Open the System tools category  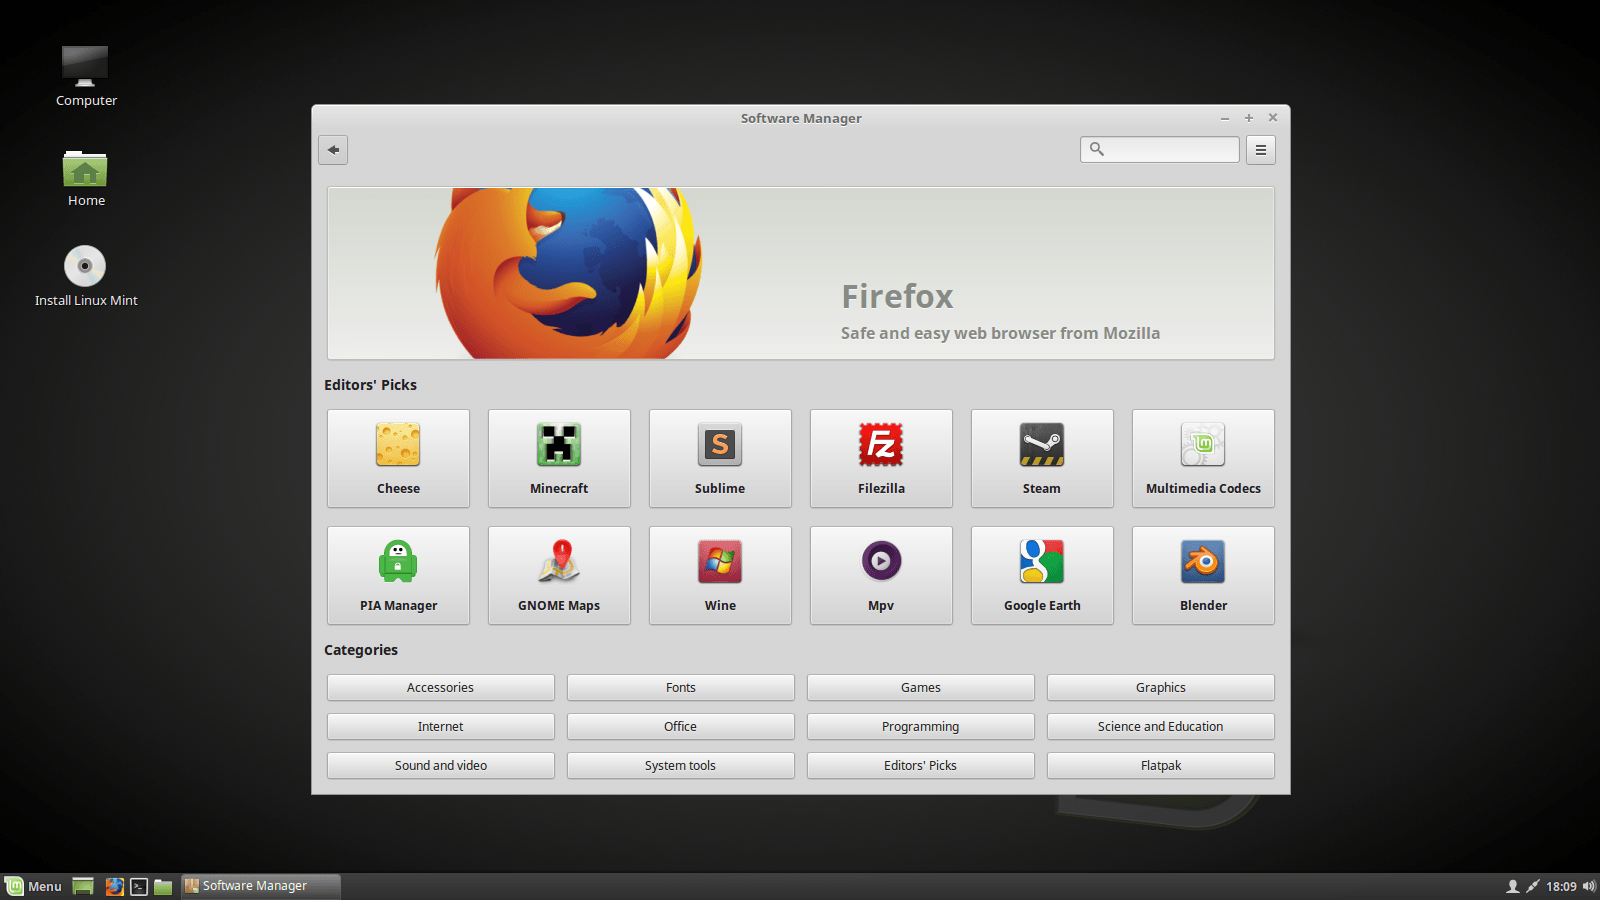pos(681,765)
